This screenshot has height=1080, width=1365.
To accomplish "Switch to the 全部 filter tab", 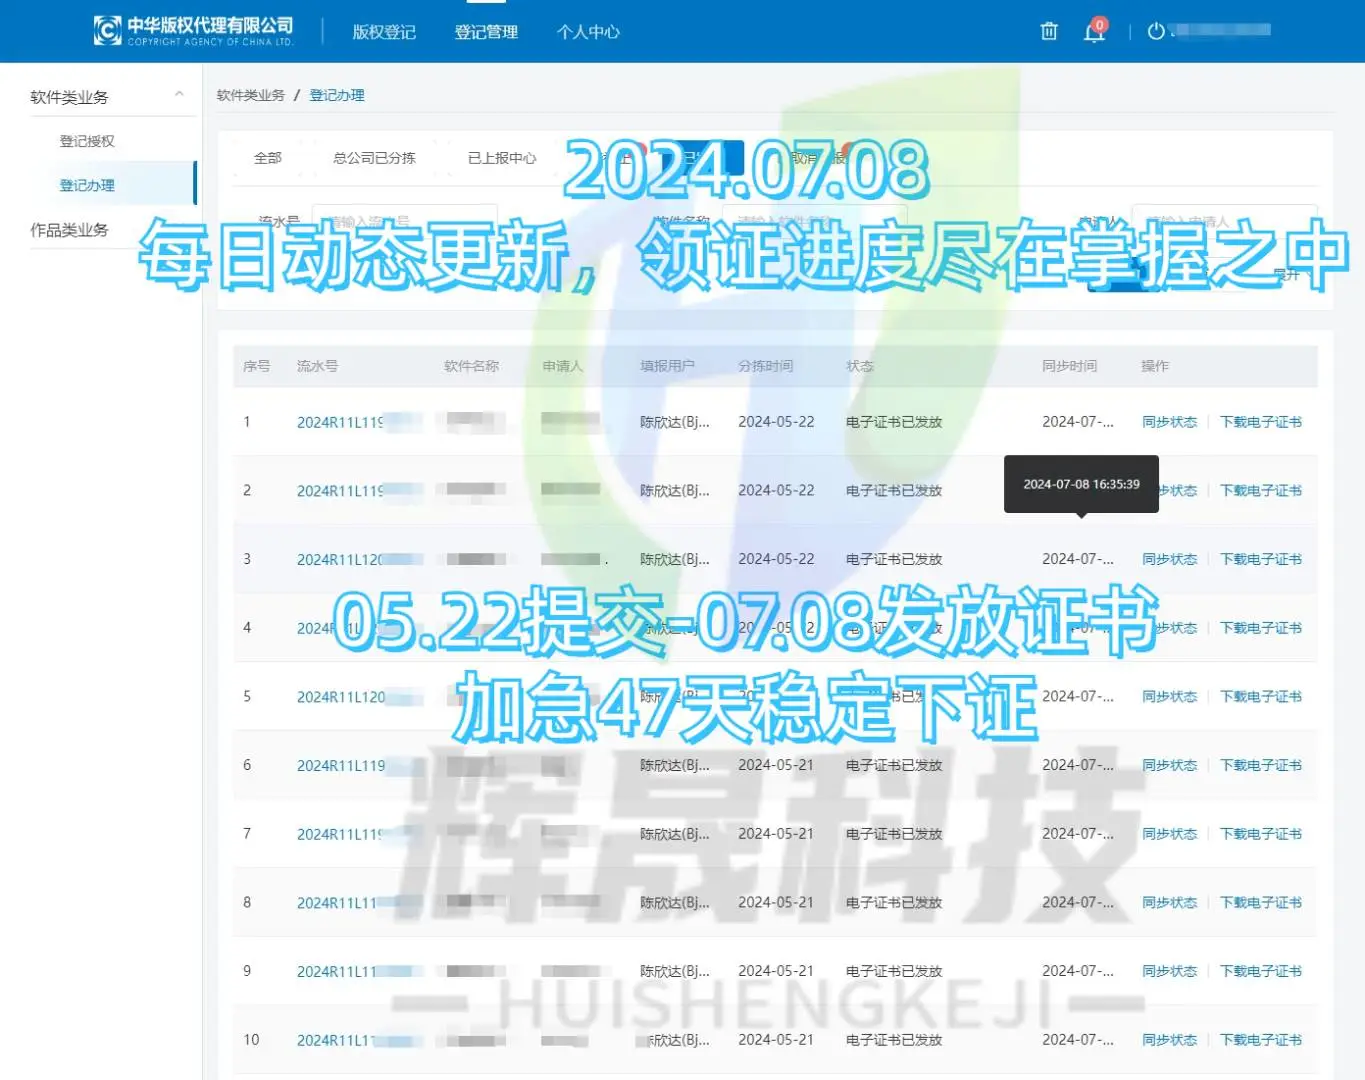I will [266, 157].
